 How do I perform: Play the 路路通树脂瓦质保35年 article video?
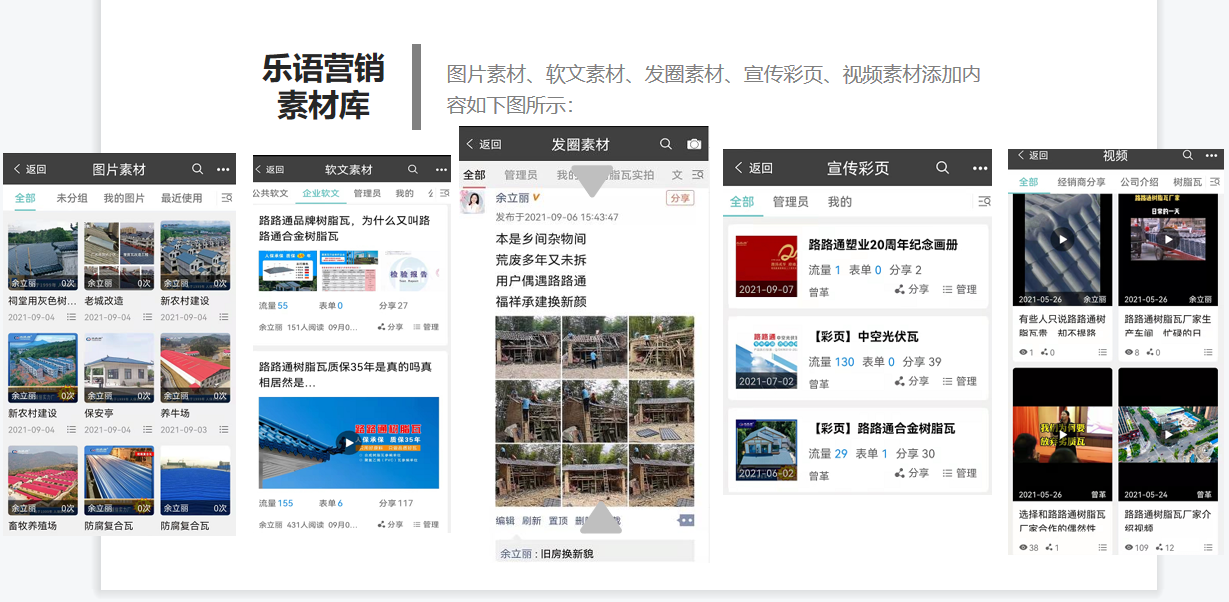tap(348, 442)
